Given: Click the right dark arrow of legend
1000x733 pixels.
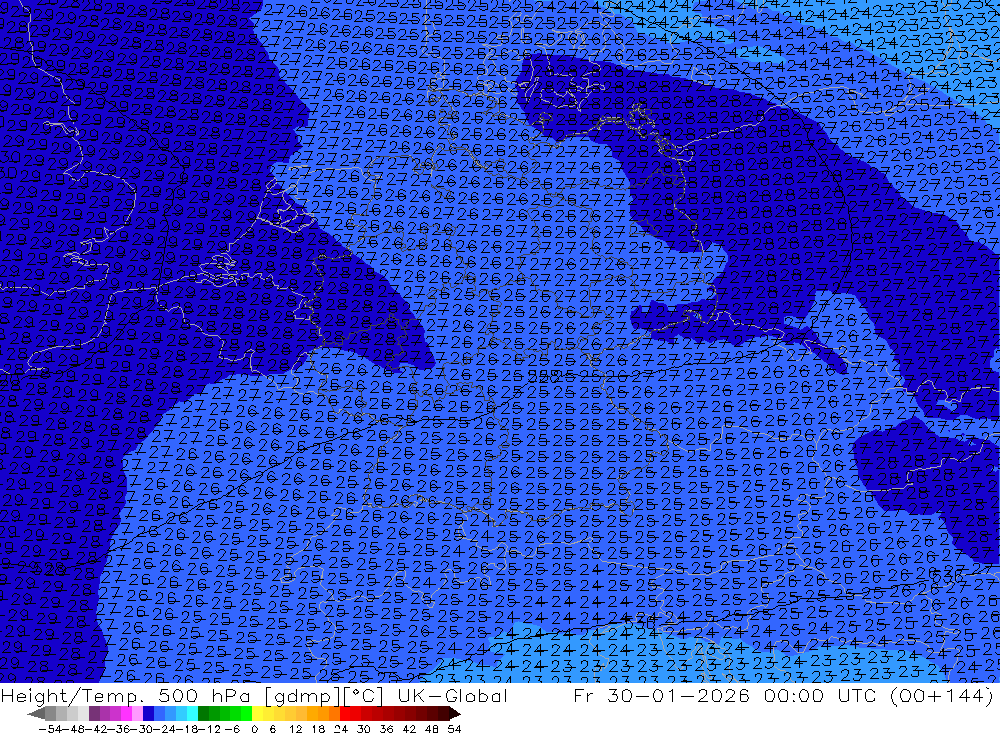Looking at the screenshot, I should pos(455,713).
